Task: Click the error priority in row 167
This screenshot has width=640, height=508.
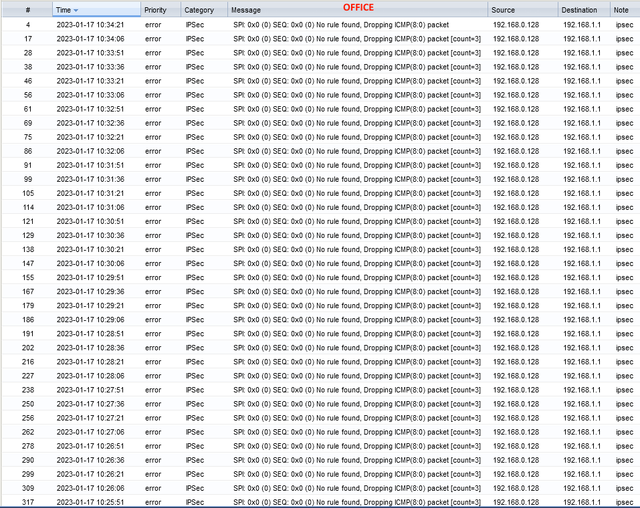Action: (153, 292)
